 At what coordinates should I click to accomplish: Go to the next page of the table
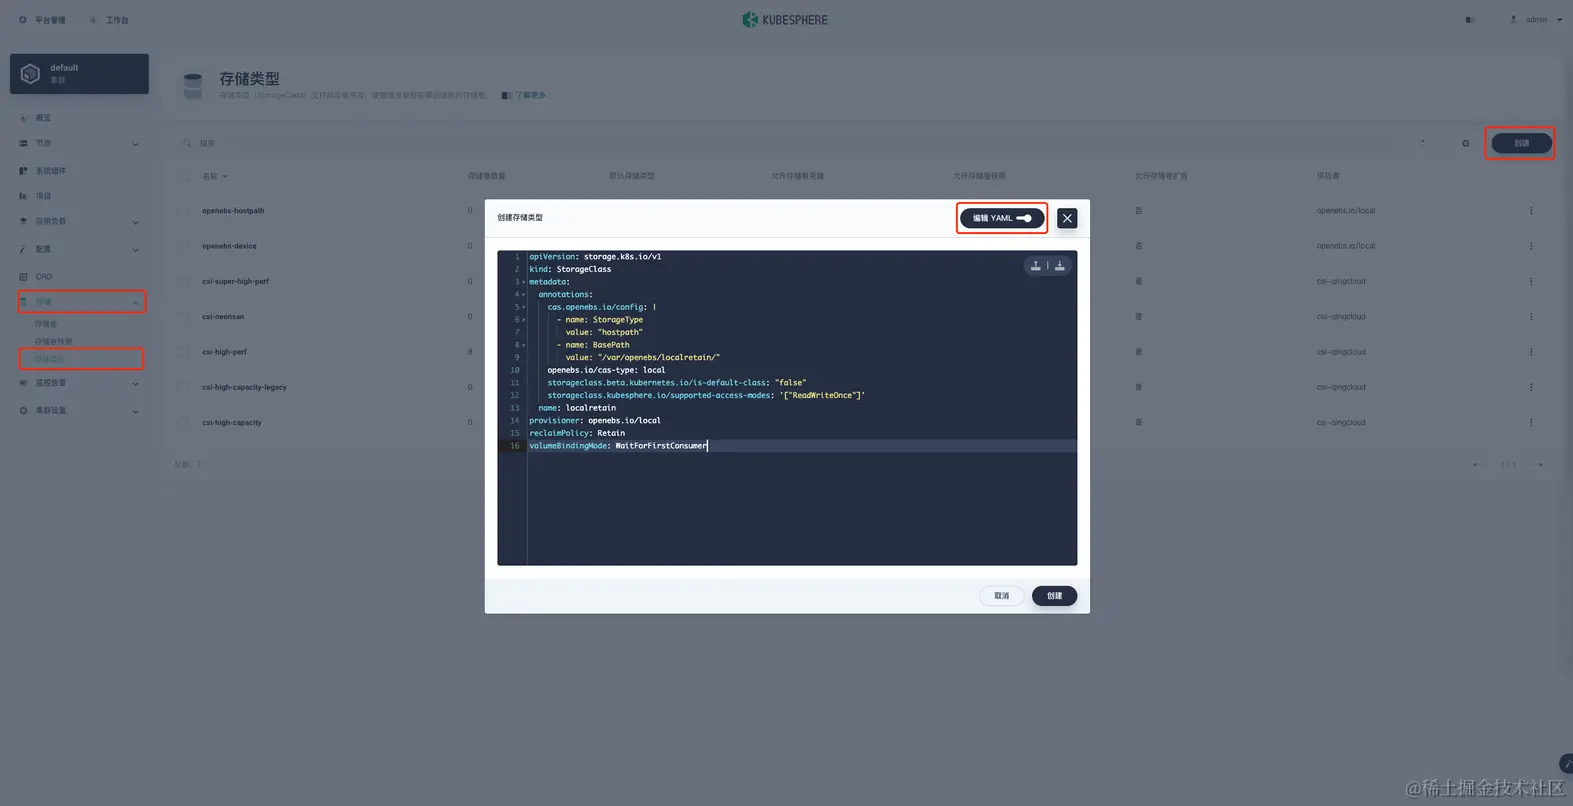(1540, 465)
